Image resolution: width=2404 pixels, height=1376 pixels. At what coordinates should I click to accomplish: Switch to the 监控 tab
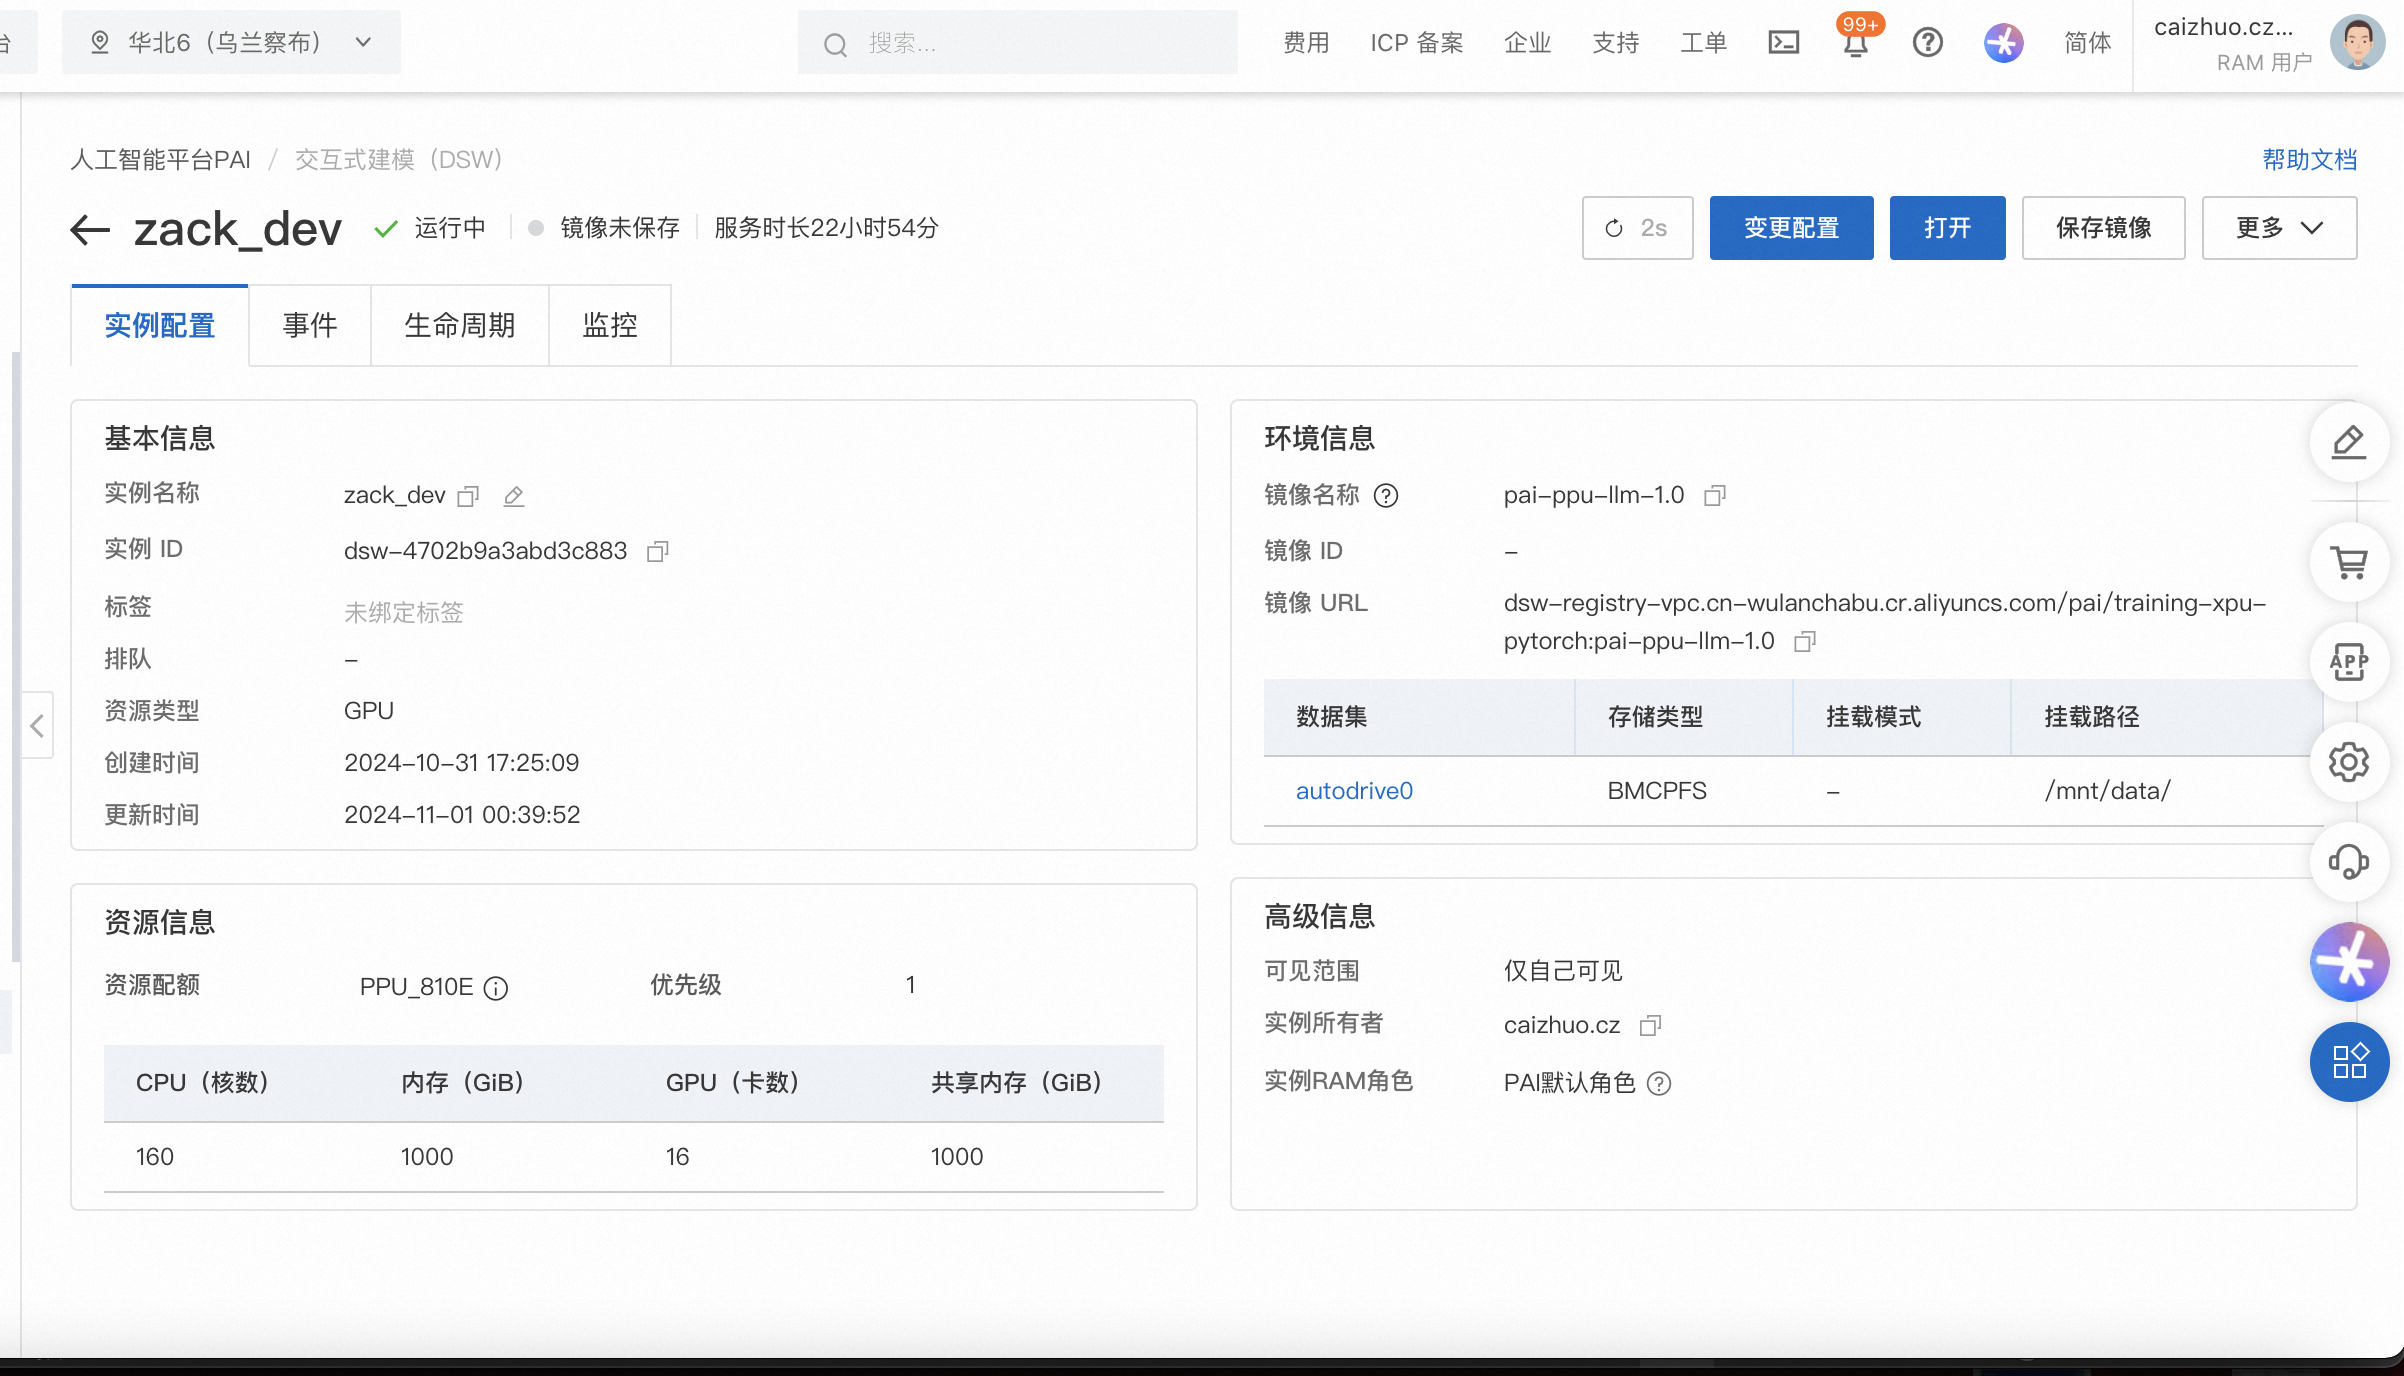pos(609,325)
